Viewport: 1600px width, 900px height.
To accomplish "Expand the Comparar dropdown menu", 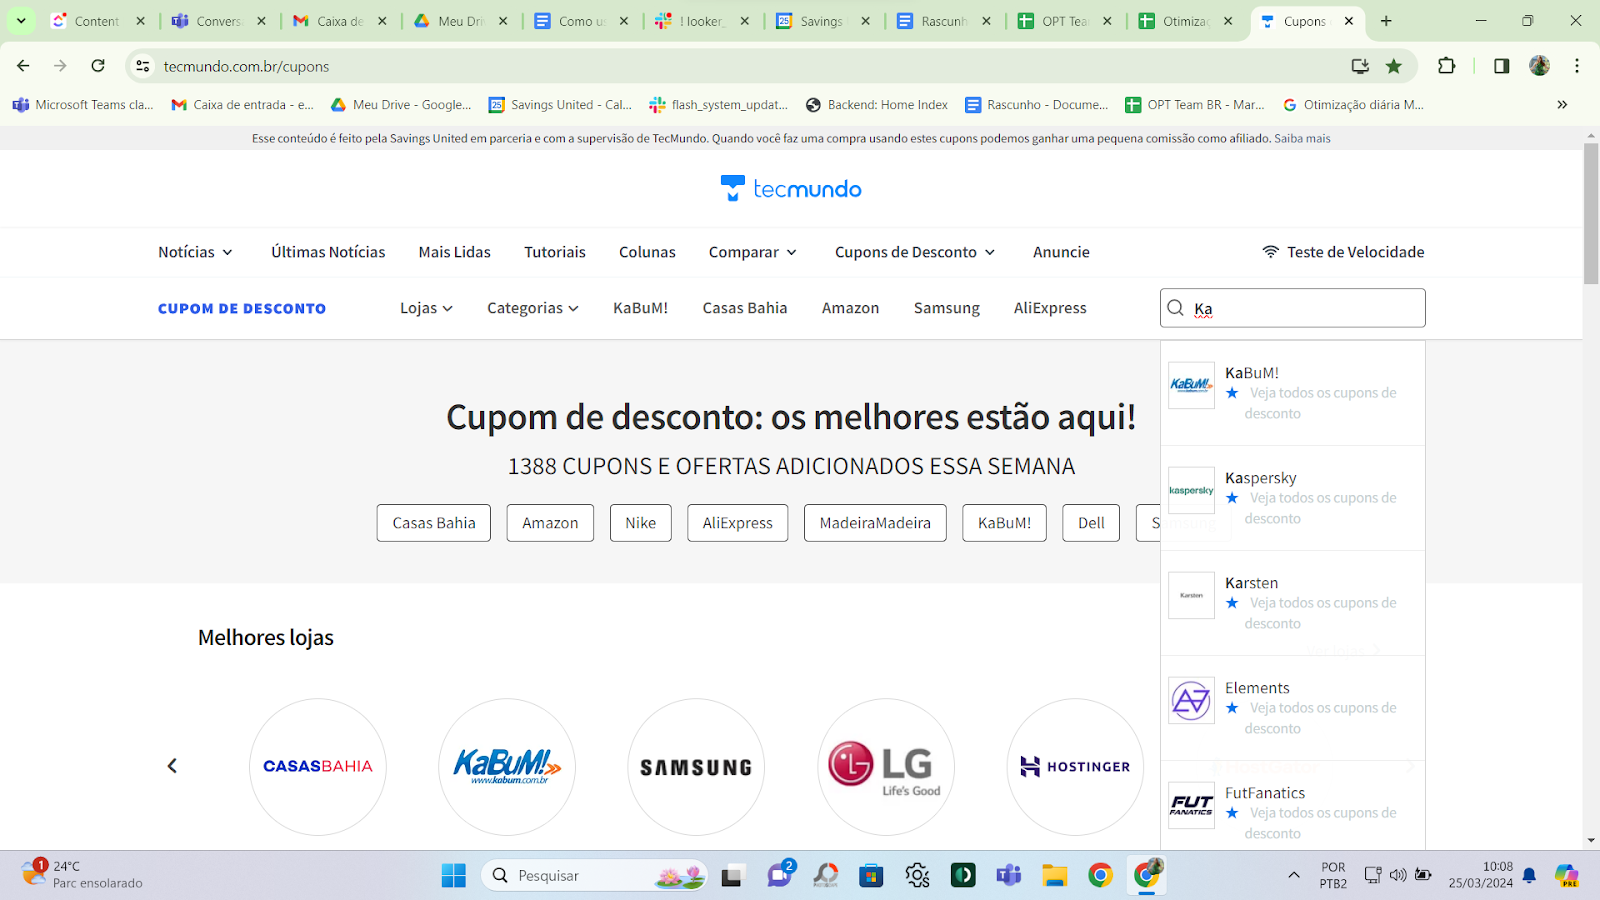I will [x=753, y=252].
